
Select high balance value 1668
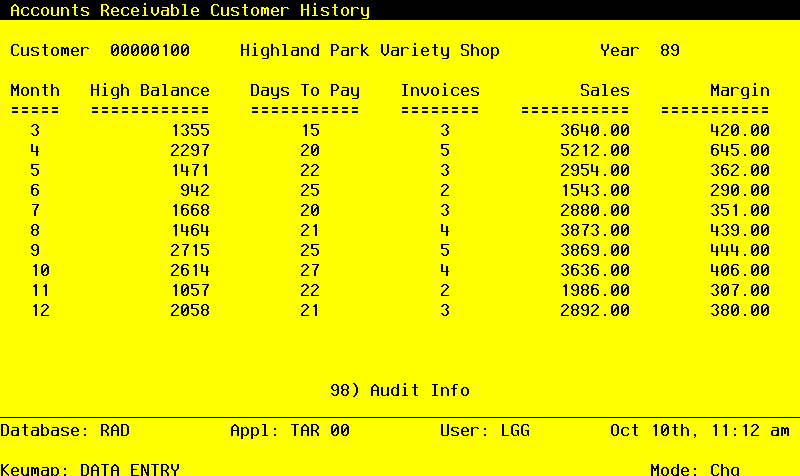click(x=190, y=210)
